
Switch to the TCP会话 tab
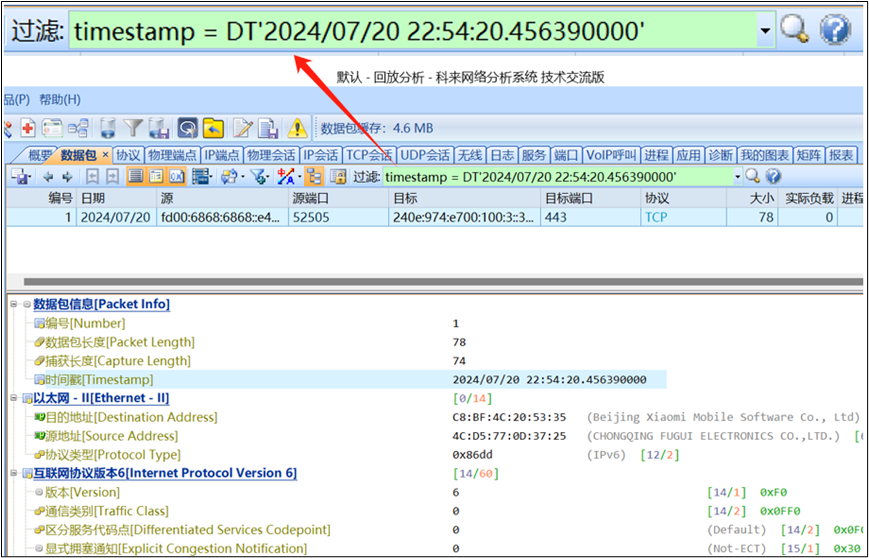[x=369, y=155]
